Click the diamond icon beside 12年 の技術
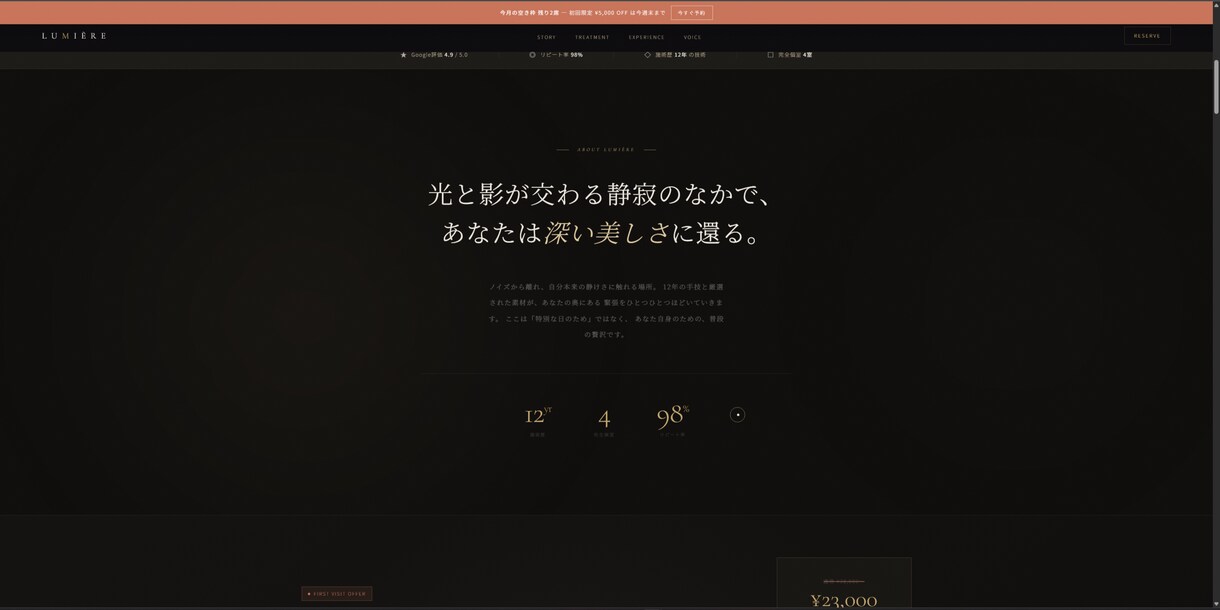 (x=647, y=55)
